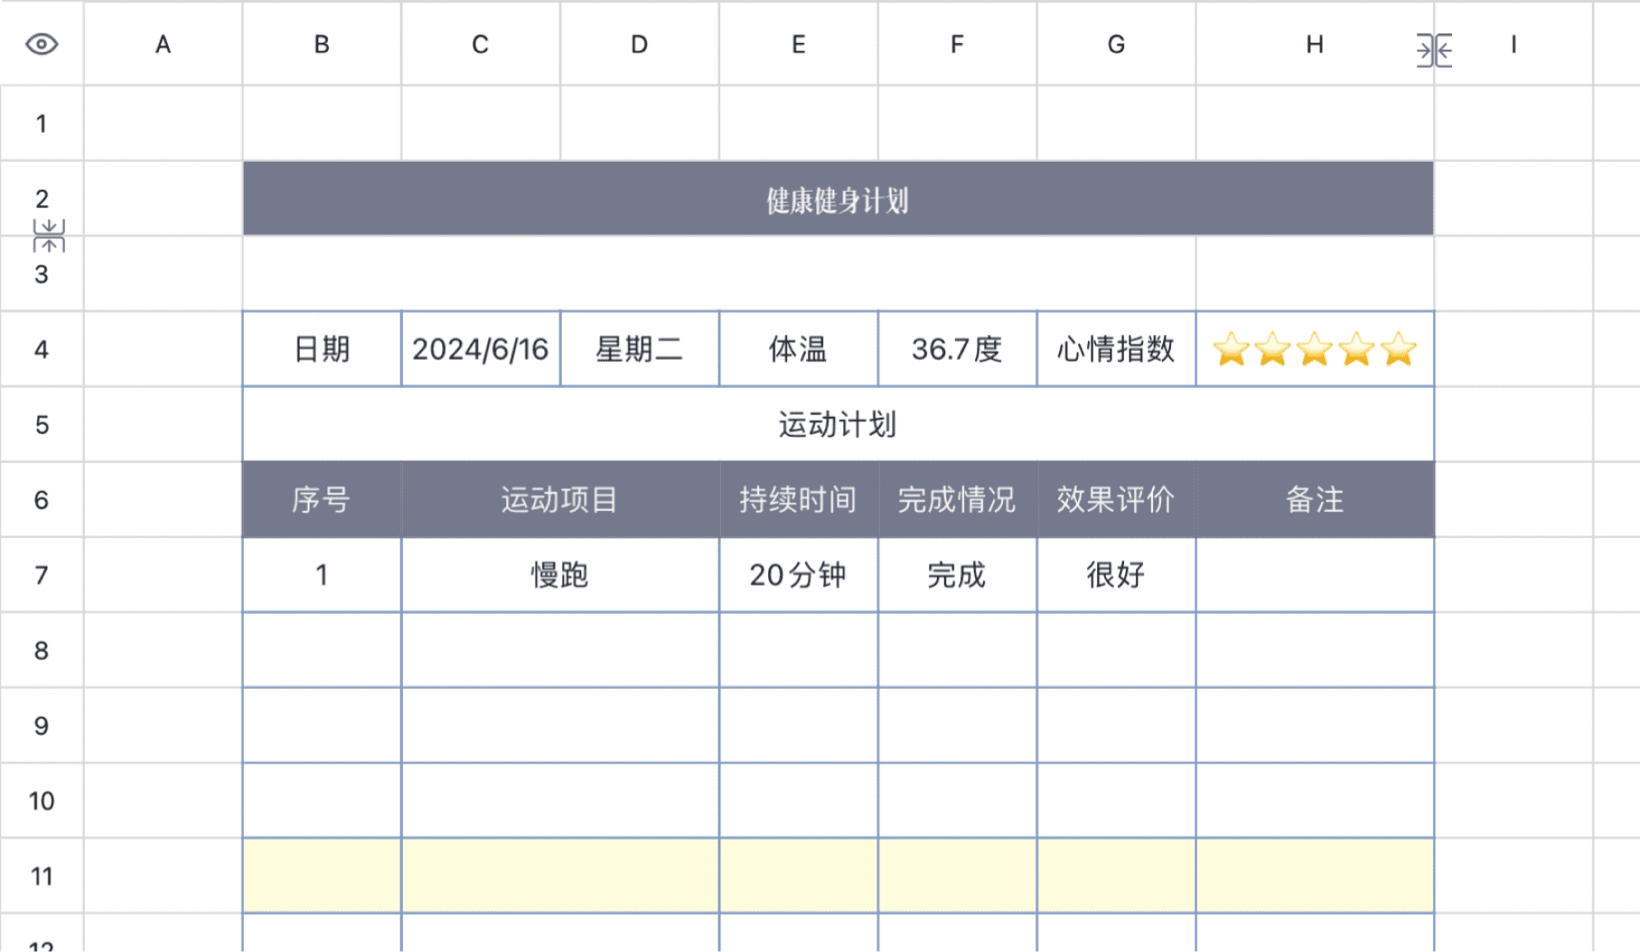Screen dimensions: 1640x952
Task: Select row 10 header
Action: pyautogui.click(x=41, y=800)
